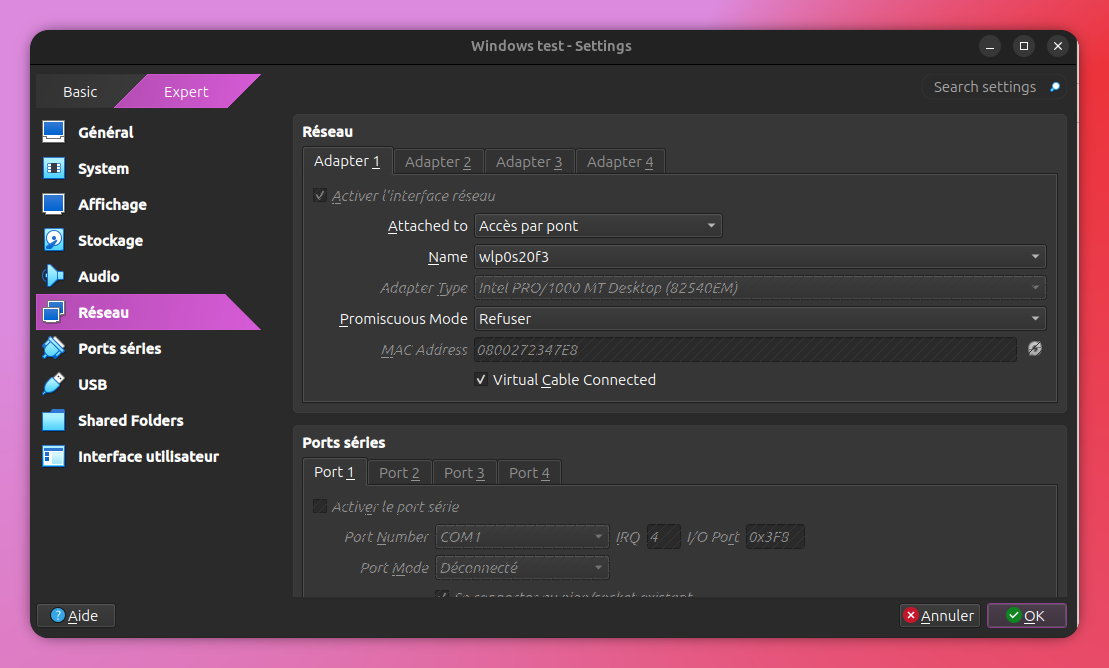Screen dimensions: 1109x668
Task: Open the Stockage disk icon
Action: tap(53, 240)
